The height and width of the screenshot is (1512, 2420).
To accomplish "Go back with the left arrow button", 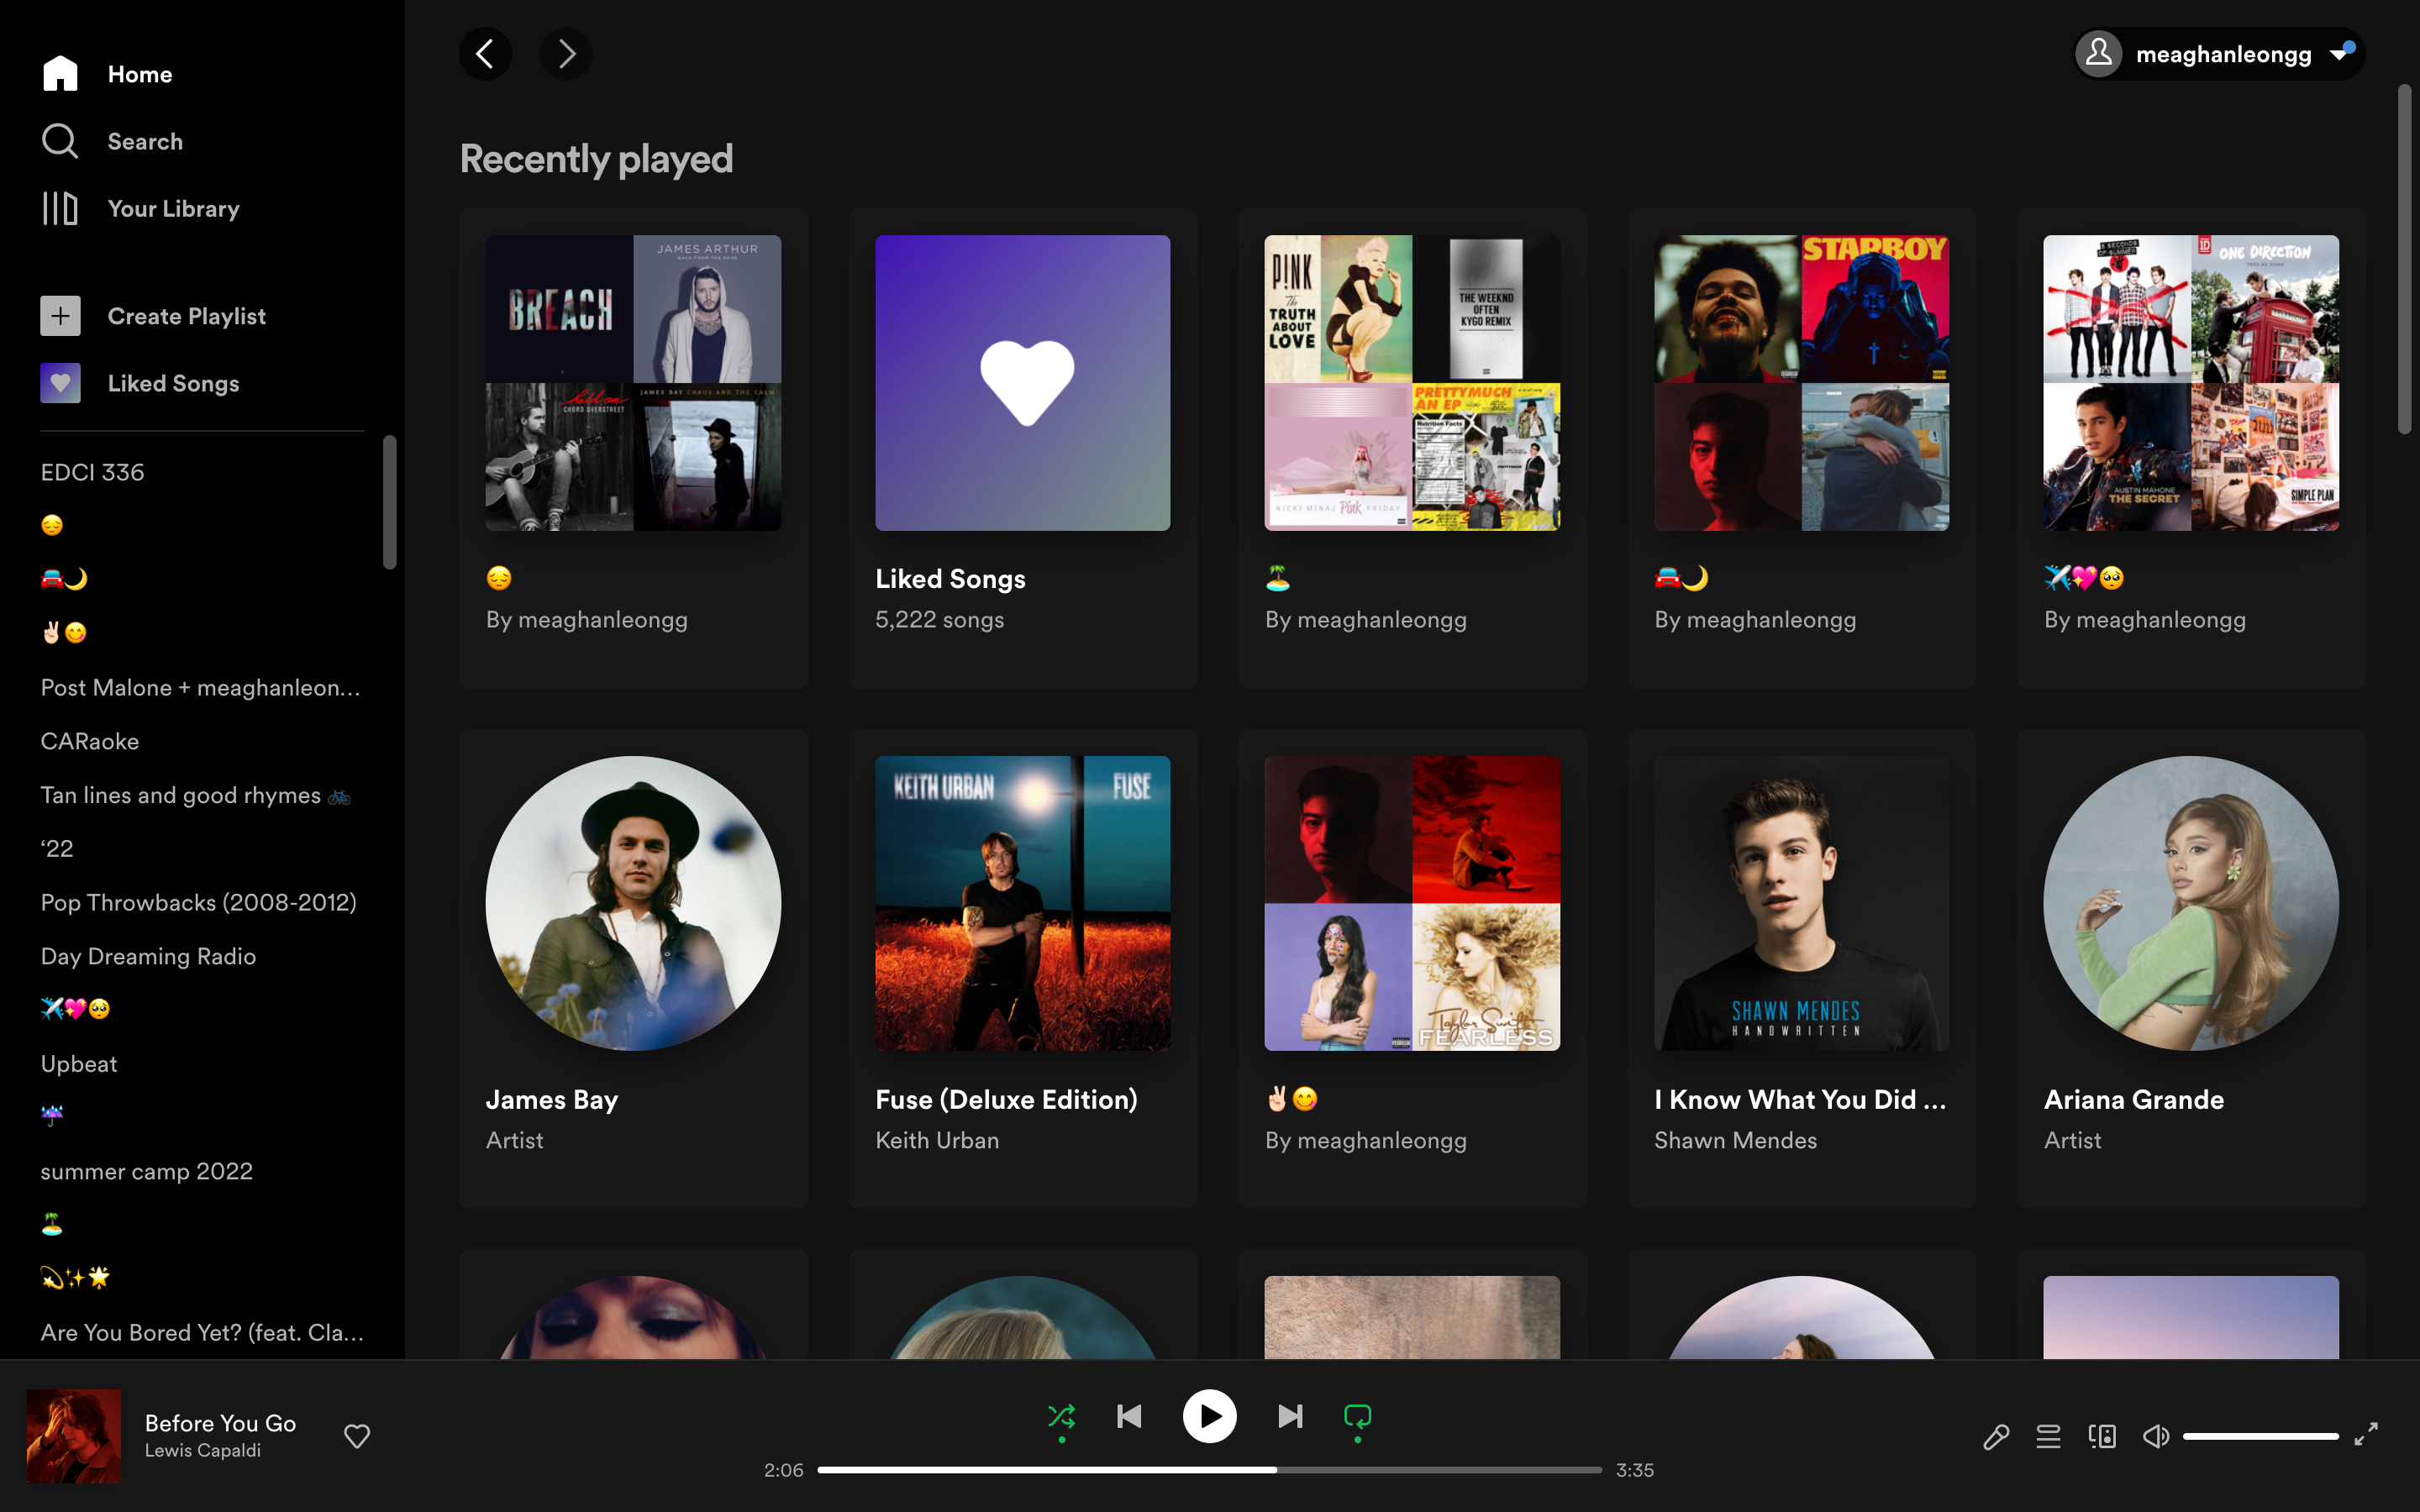I will click(485, 54).
